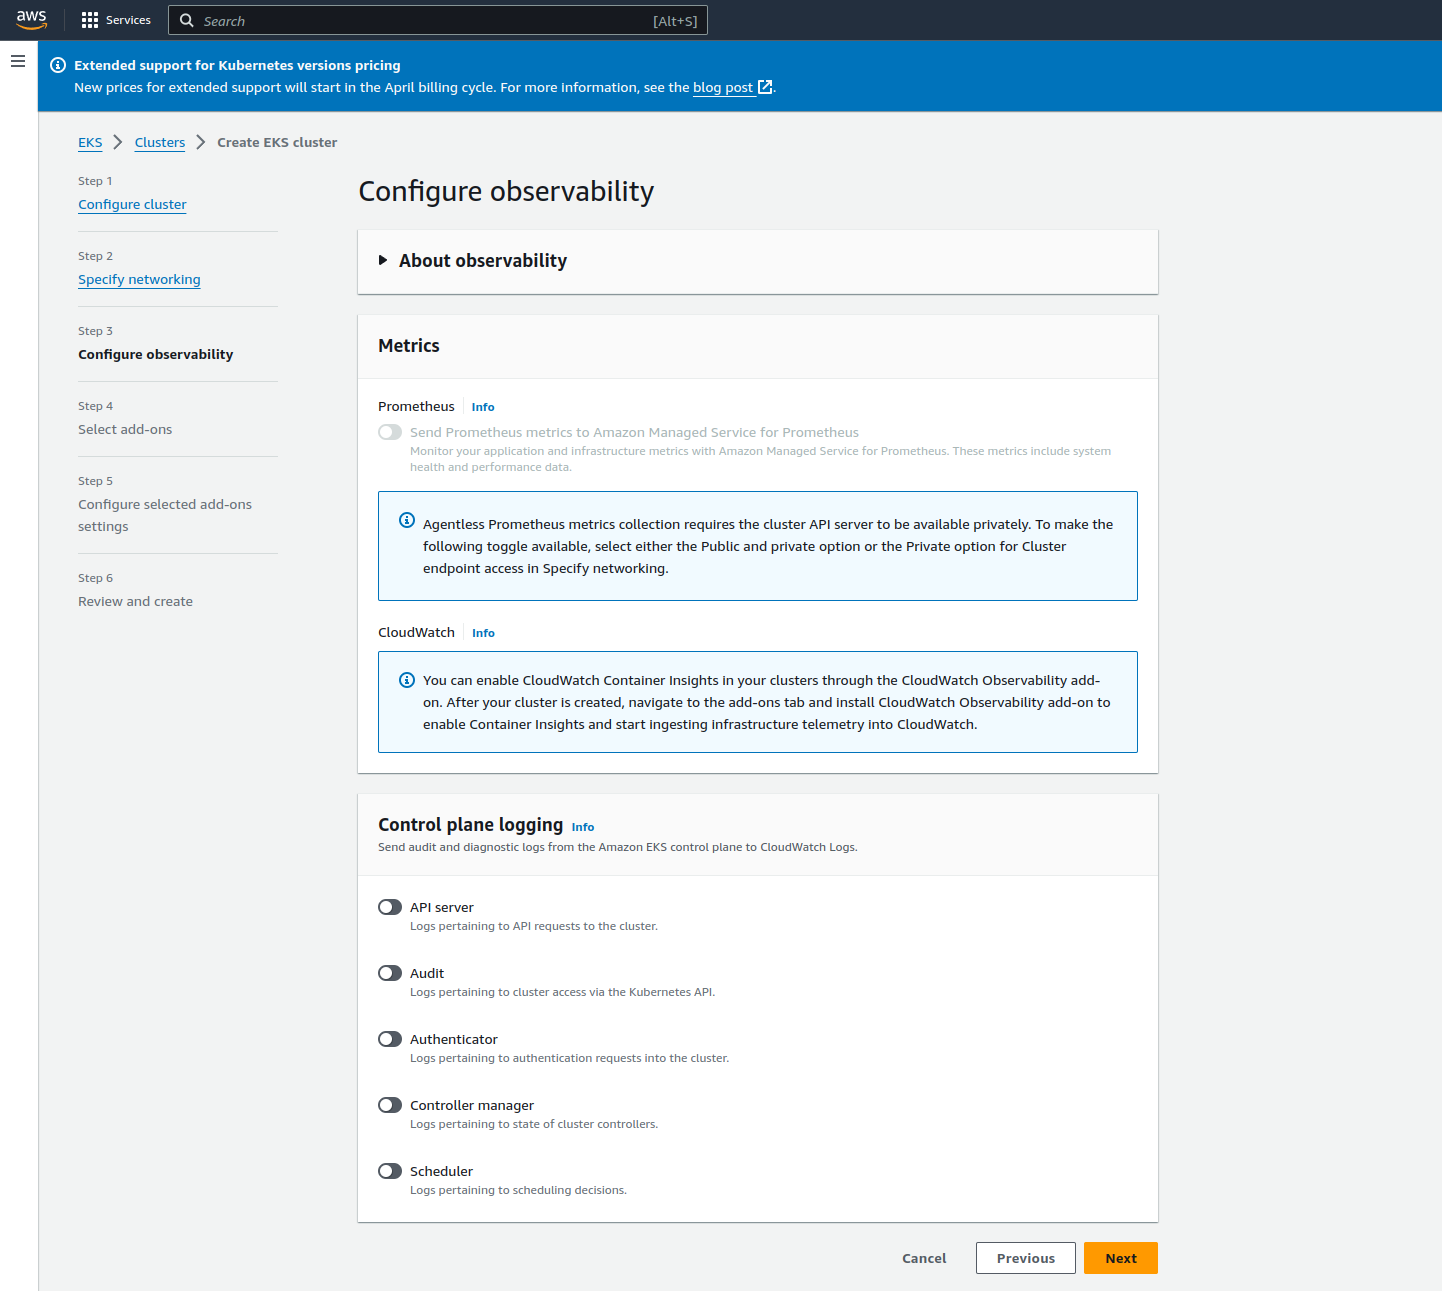Click the EKS breadcrumb link
The width and height of the screenshot is (1442, 1291).
(90, 142)
